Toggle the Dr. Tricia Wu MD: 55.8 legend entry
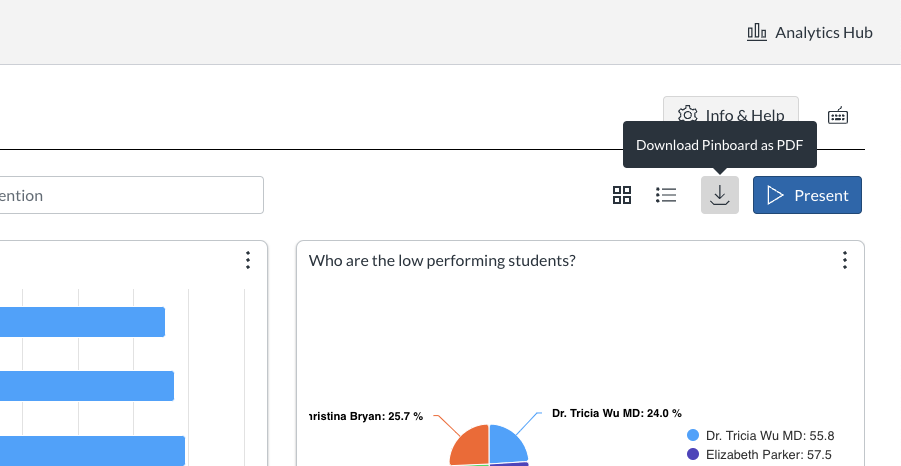901x466 pixels. pos(760,435)
